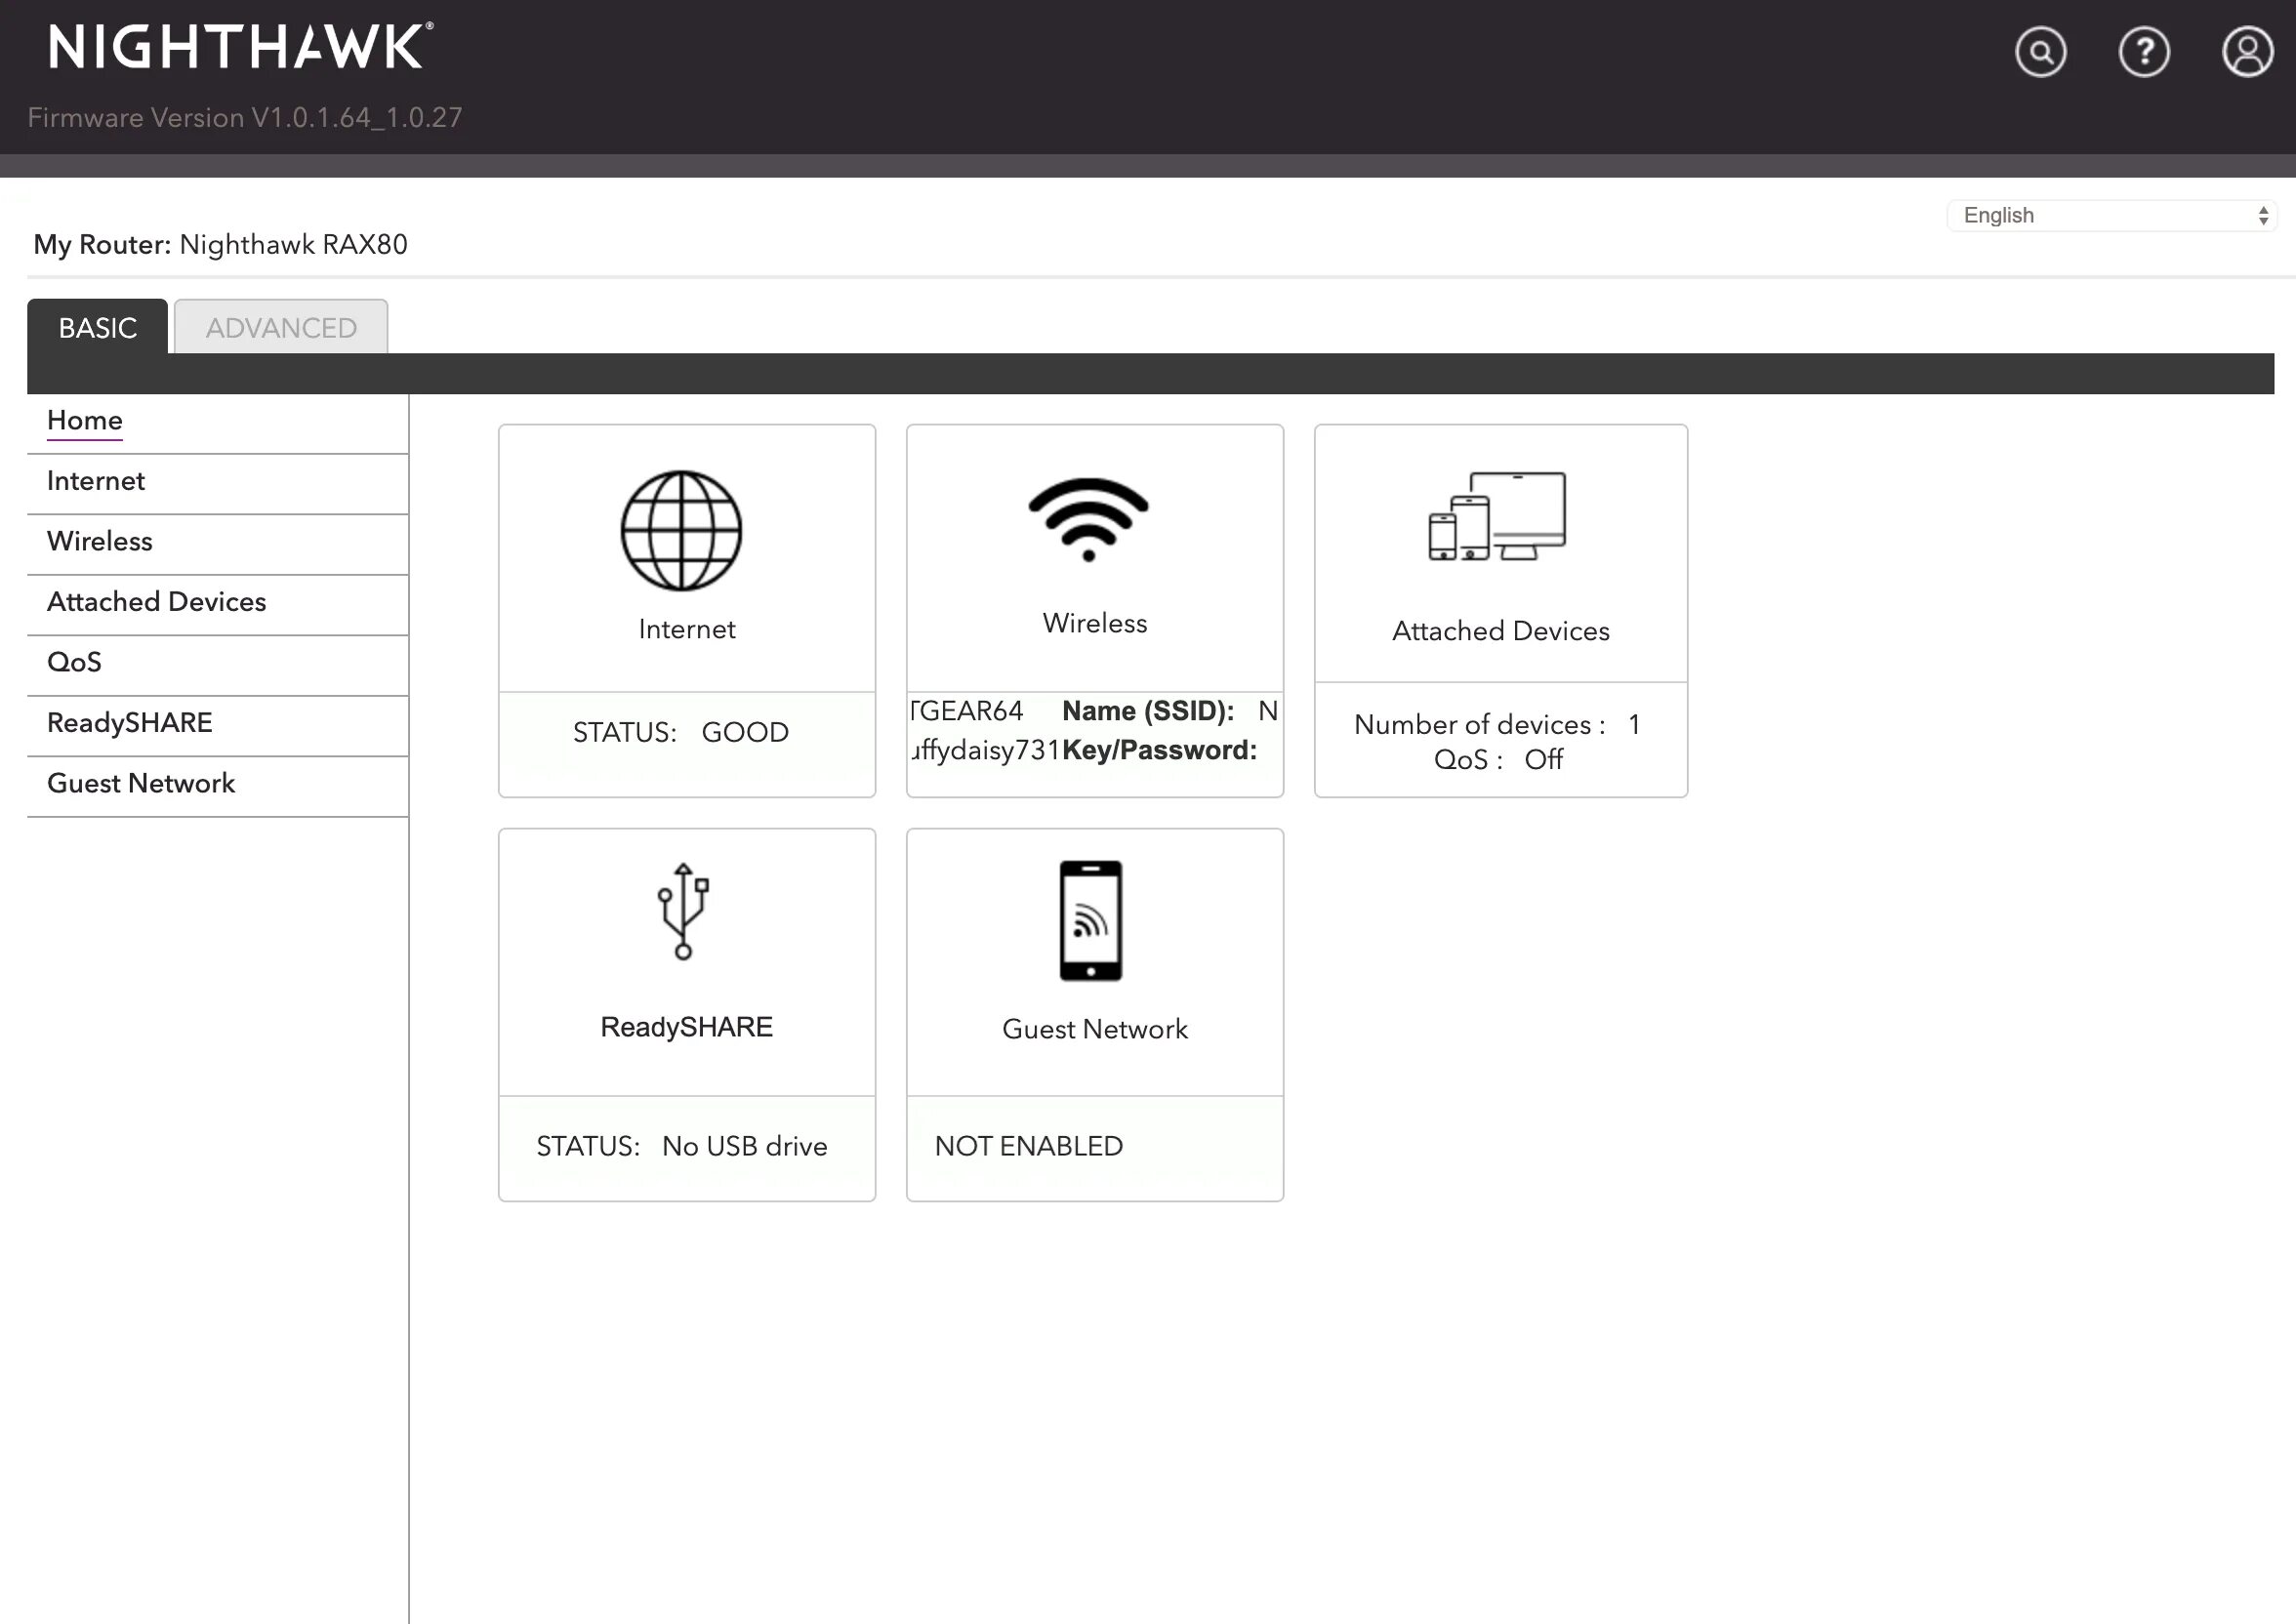This screenshot has height=1624, width=2296.
Task: Click 'My Router: Nighthawk RAX80' text
Action: click(221, 245)
